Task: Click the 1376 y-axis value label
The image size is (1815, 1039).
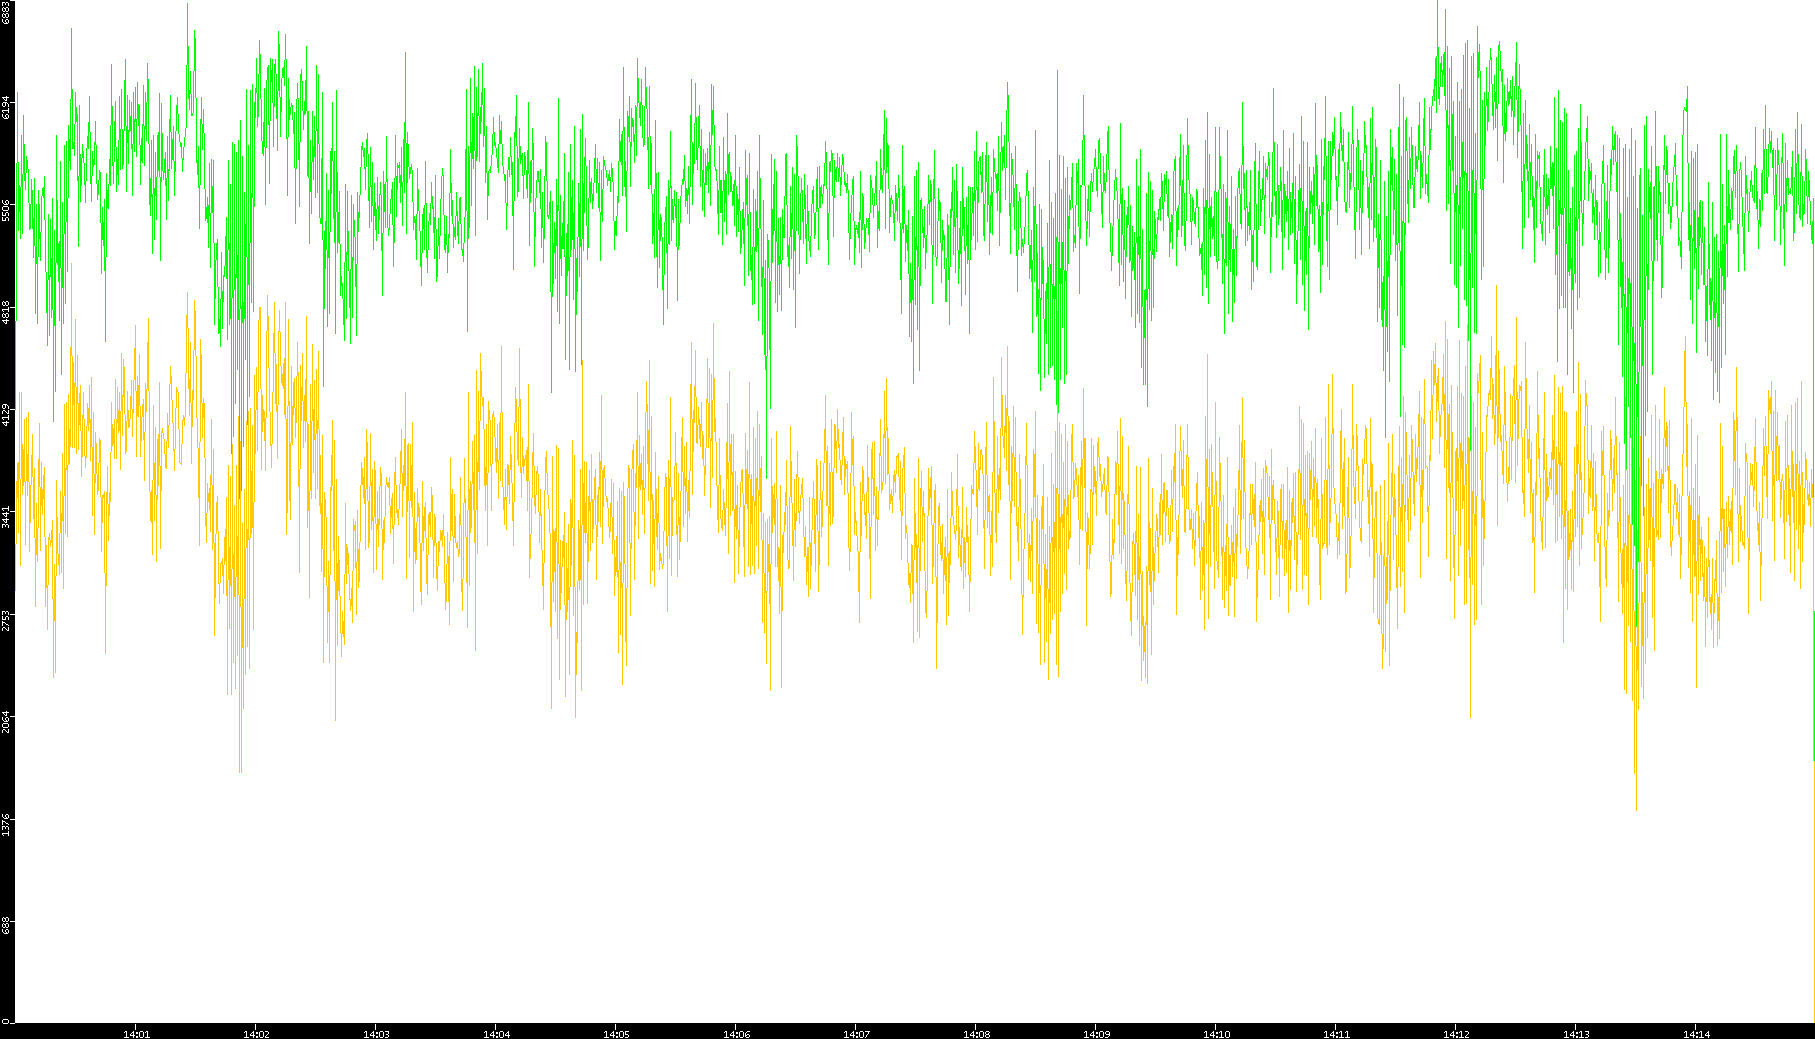Action: point(6,825)
